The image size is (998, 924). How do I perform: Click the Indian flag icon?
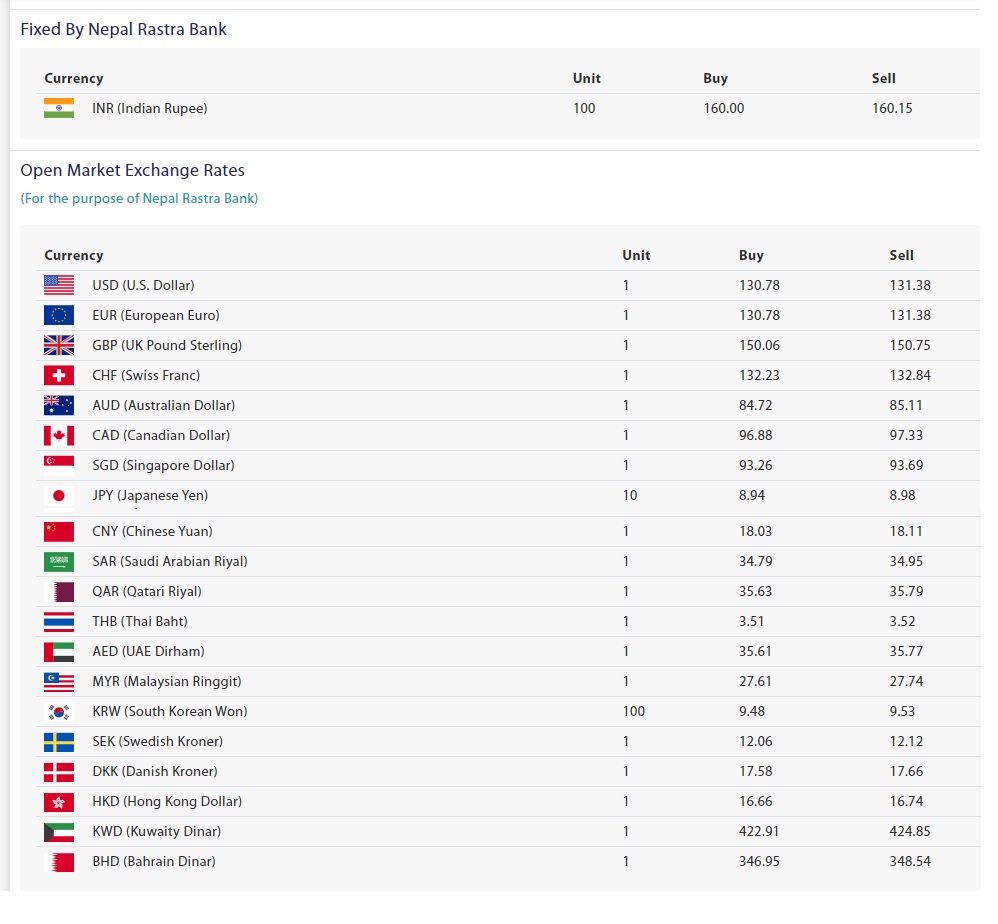click(x=59, y=108)
